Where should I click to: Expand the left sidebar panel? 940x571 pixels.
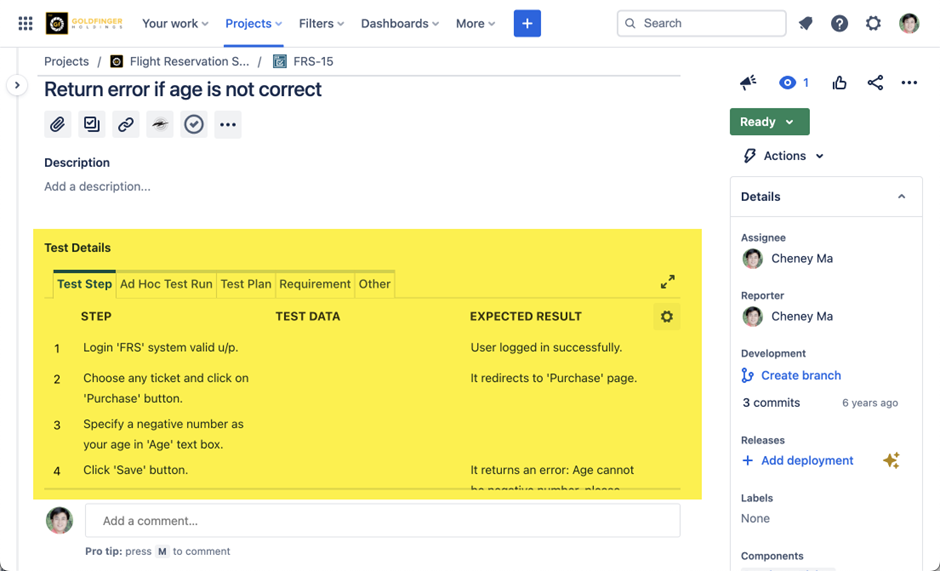pyautogui.click(x=17, y=86)
